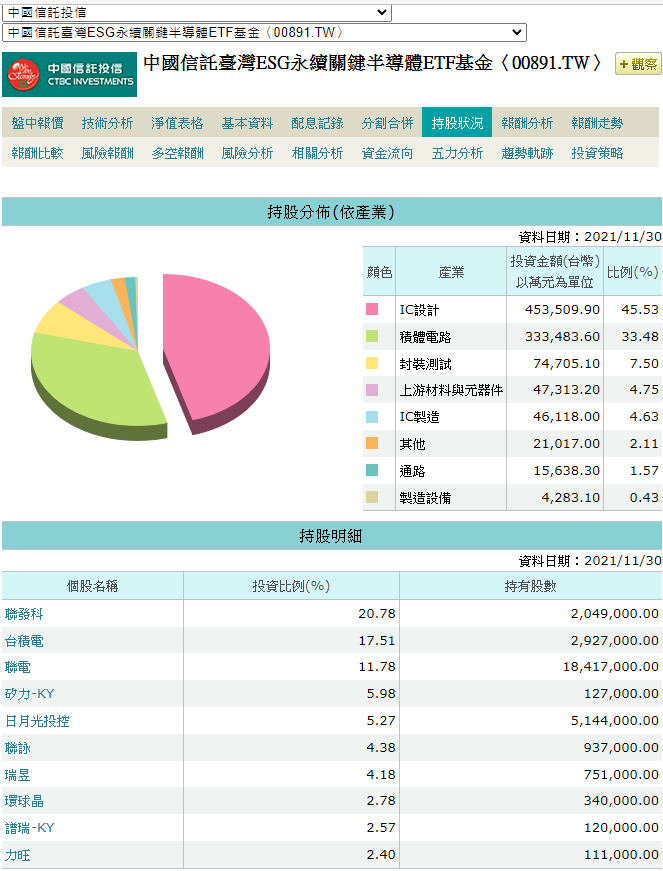Open the 相關分析 tab
Screen dimensions: 663x871
click(x=317, y=153)
